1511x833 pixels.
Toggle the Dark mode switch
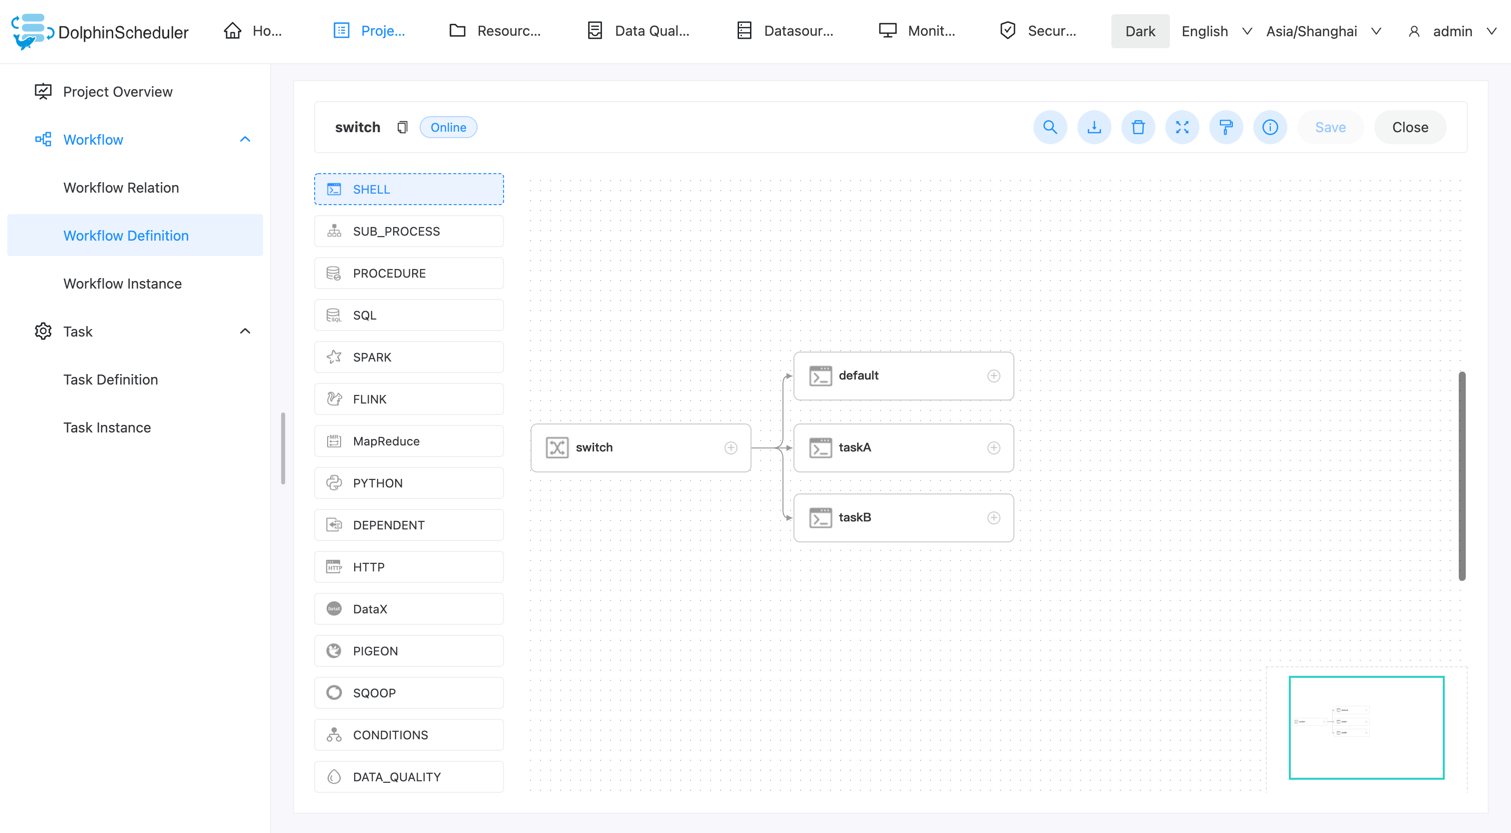tap(1140, 31)
